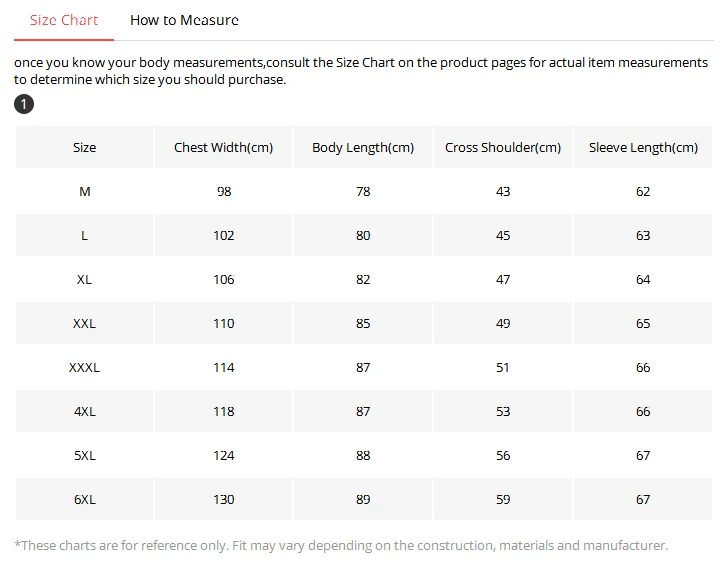Screen dimensions: 725x570
Task: Click the sleeve length value 62
Action: 643,191
